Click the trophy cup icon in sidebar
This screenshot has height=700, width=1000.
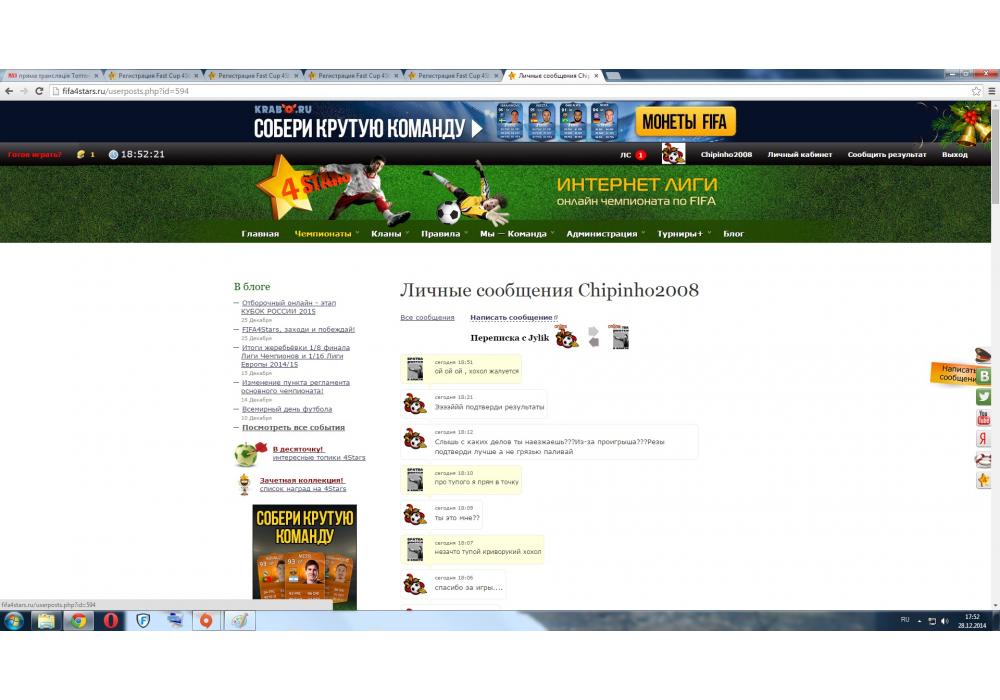[244, 485]
